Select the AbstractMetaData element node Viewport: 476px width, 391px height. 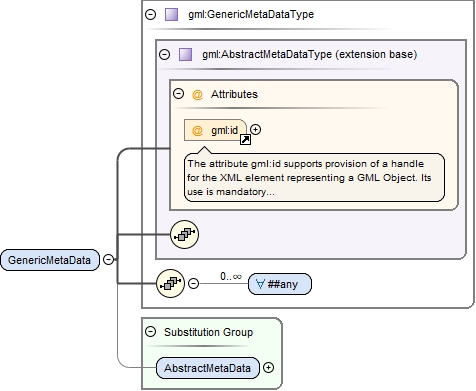[208, 368]
